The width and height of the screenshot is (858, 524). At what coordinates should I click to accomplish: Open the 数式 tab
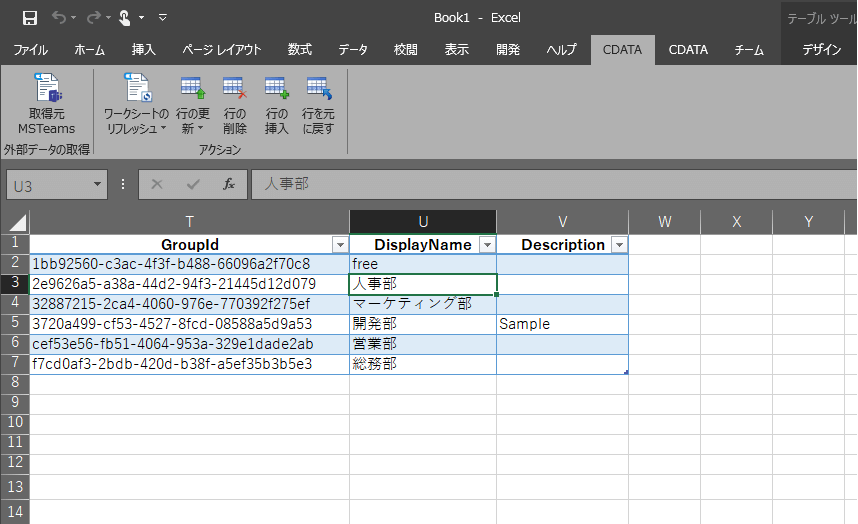click(x=300, y=50)
